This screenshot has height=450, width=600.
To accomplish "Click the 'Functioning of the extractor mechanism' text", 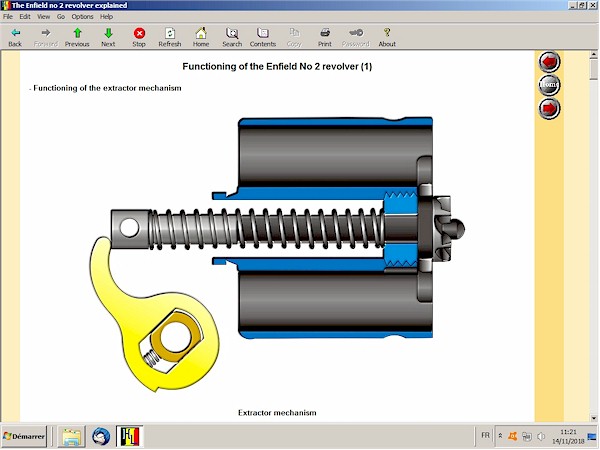I will tap(107, 88).
